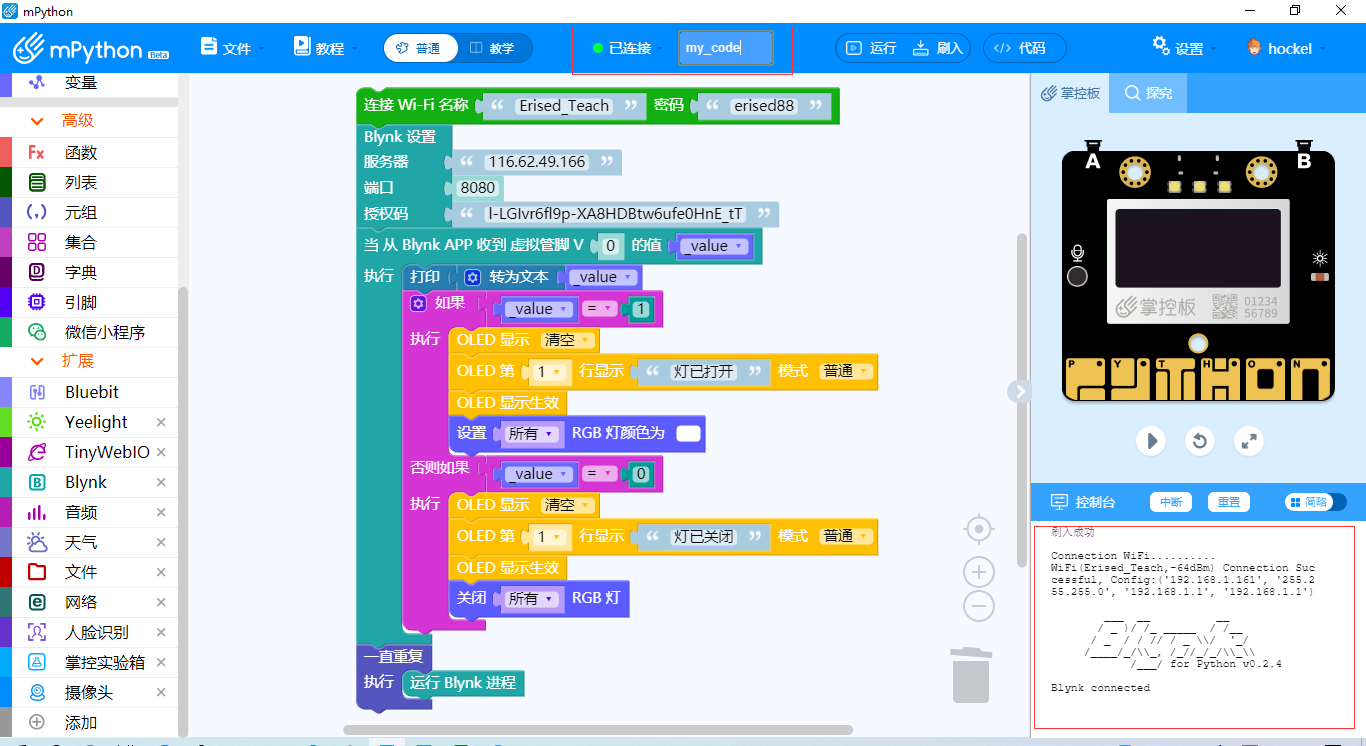Open the 代码 code view
The image size is (1366, 746).
point(1024,48)
